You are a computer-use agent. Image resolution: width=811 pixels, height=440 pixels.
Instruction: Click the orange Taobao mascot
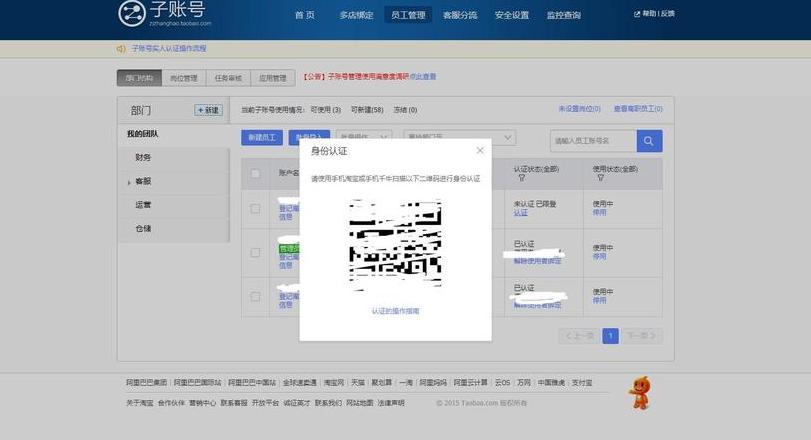[640, 393]
